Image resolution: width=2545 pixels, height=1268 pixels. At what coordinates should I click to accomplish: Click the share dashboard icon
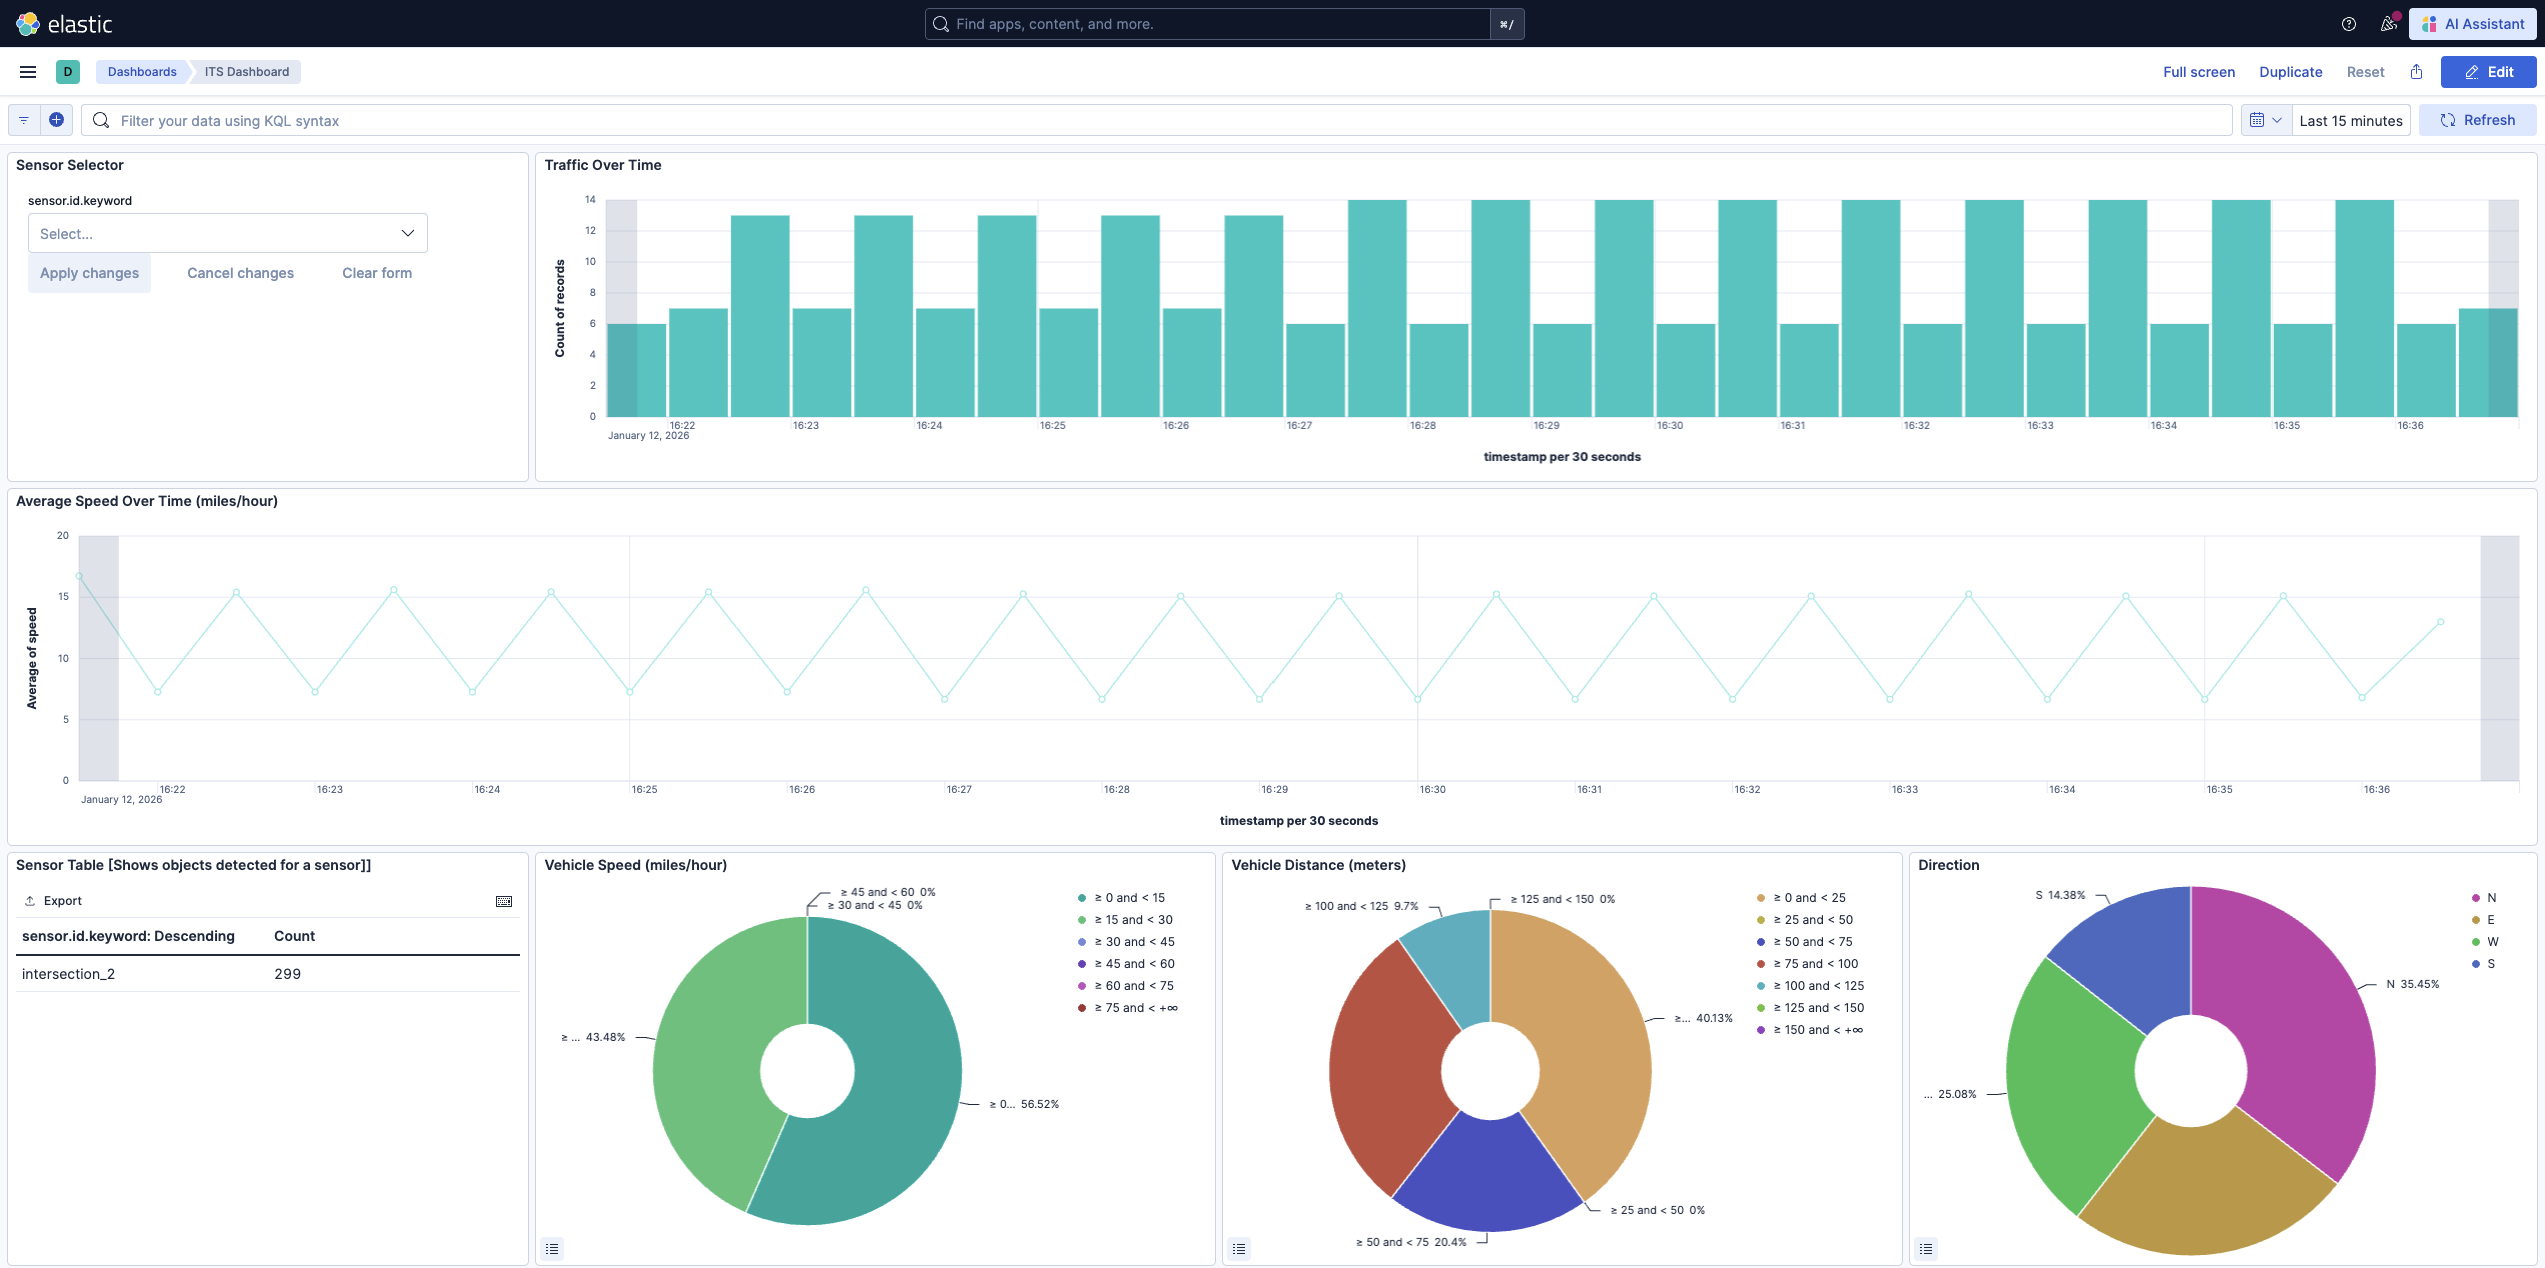tap(2417, 71)
